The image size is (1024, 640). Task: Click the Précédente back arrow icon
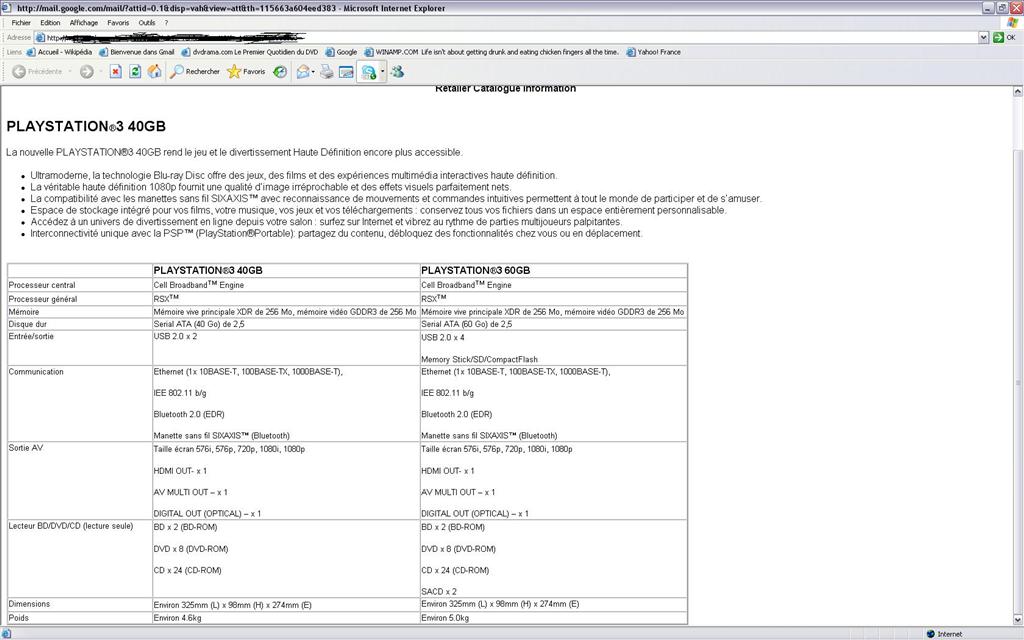coord(19,72)
